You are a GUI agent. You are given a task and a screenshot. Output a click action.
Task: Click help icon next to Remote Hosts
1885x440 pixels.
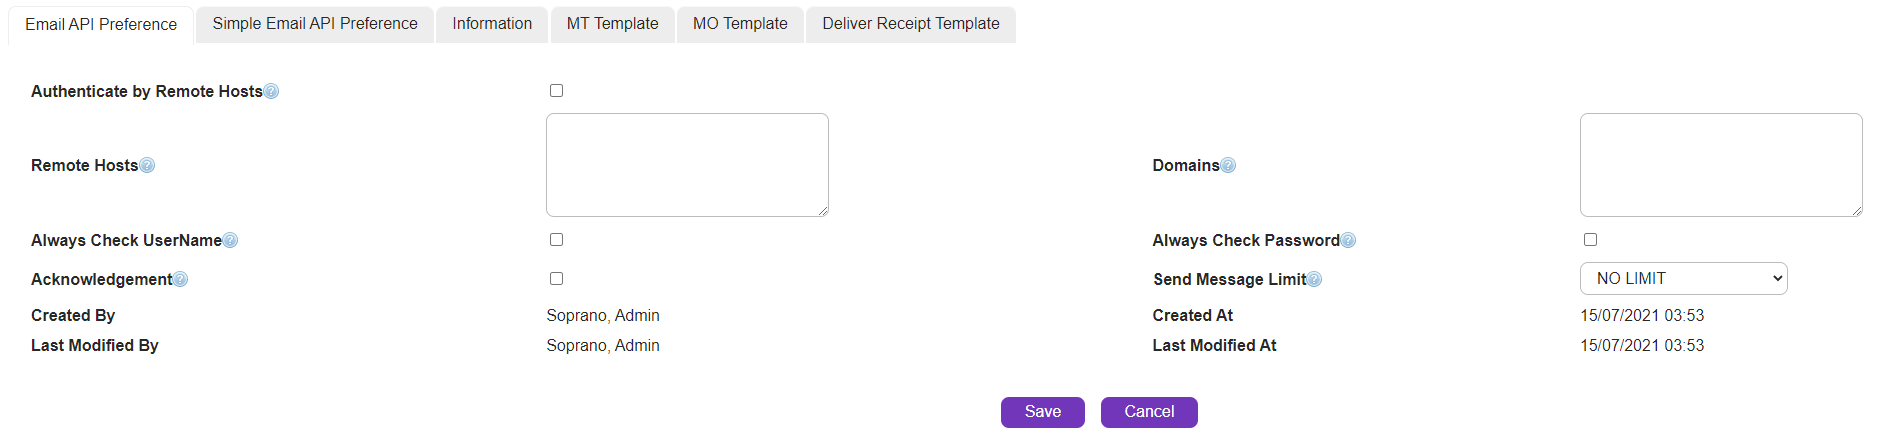tap(147, 166)
